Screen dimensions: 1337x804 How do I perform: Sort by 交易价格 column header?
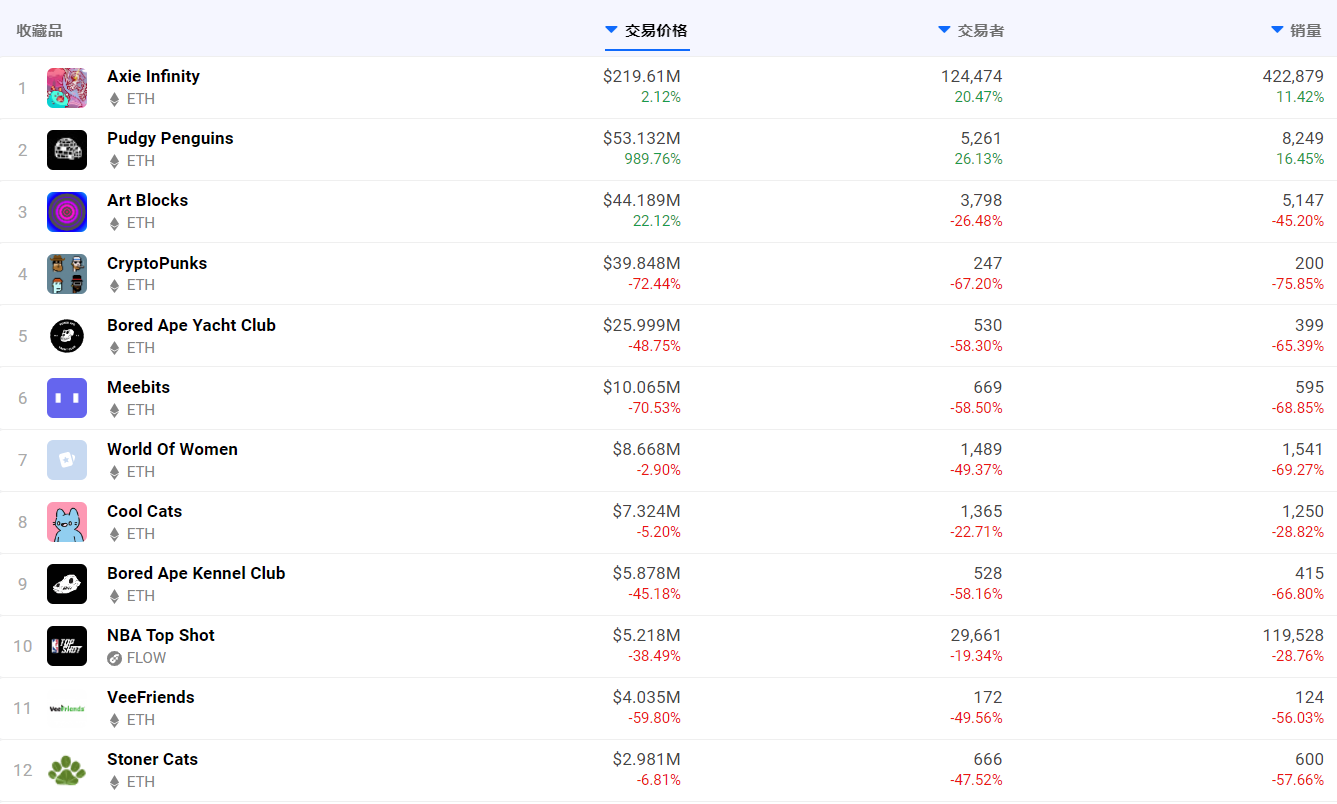647,31
